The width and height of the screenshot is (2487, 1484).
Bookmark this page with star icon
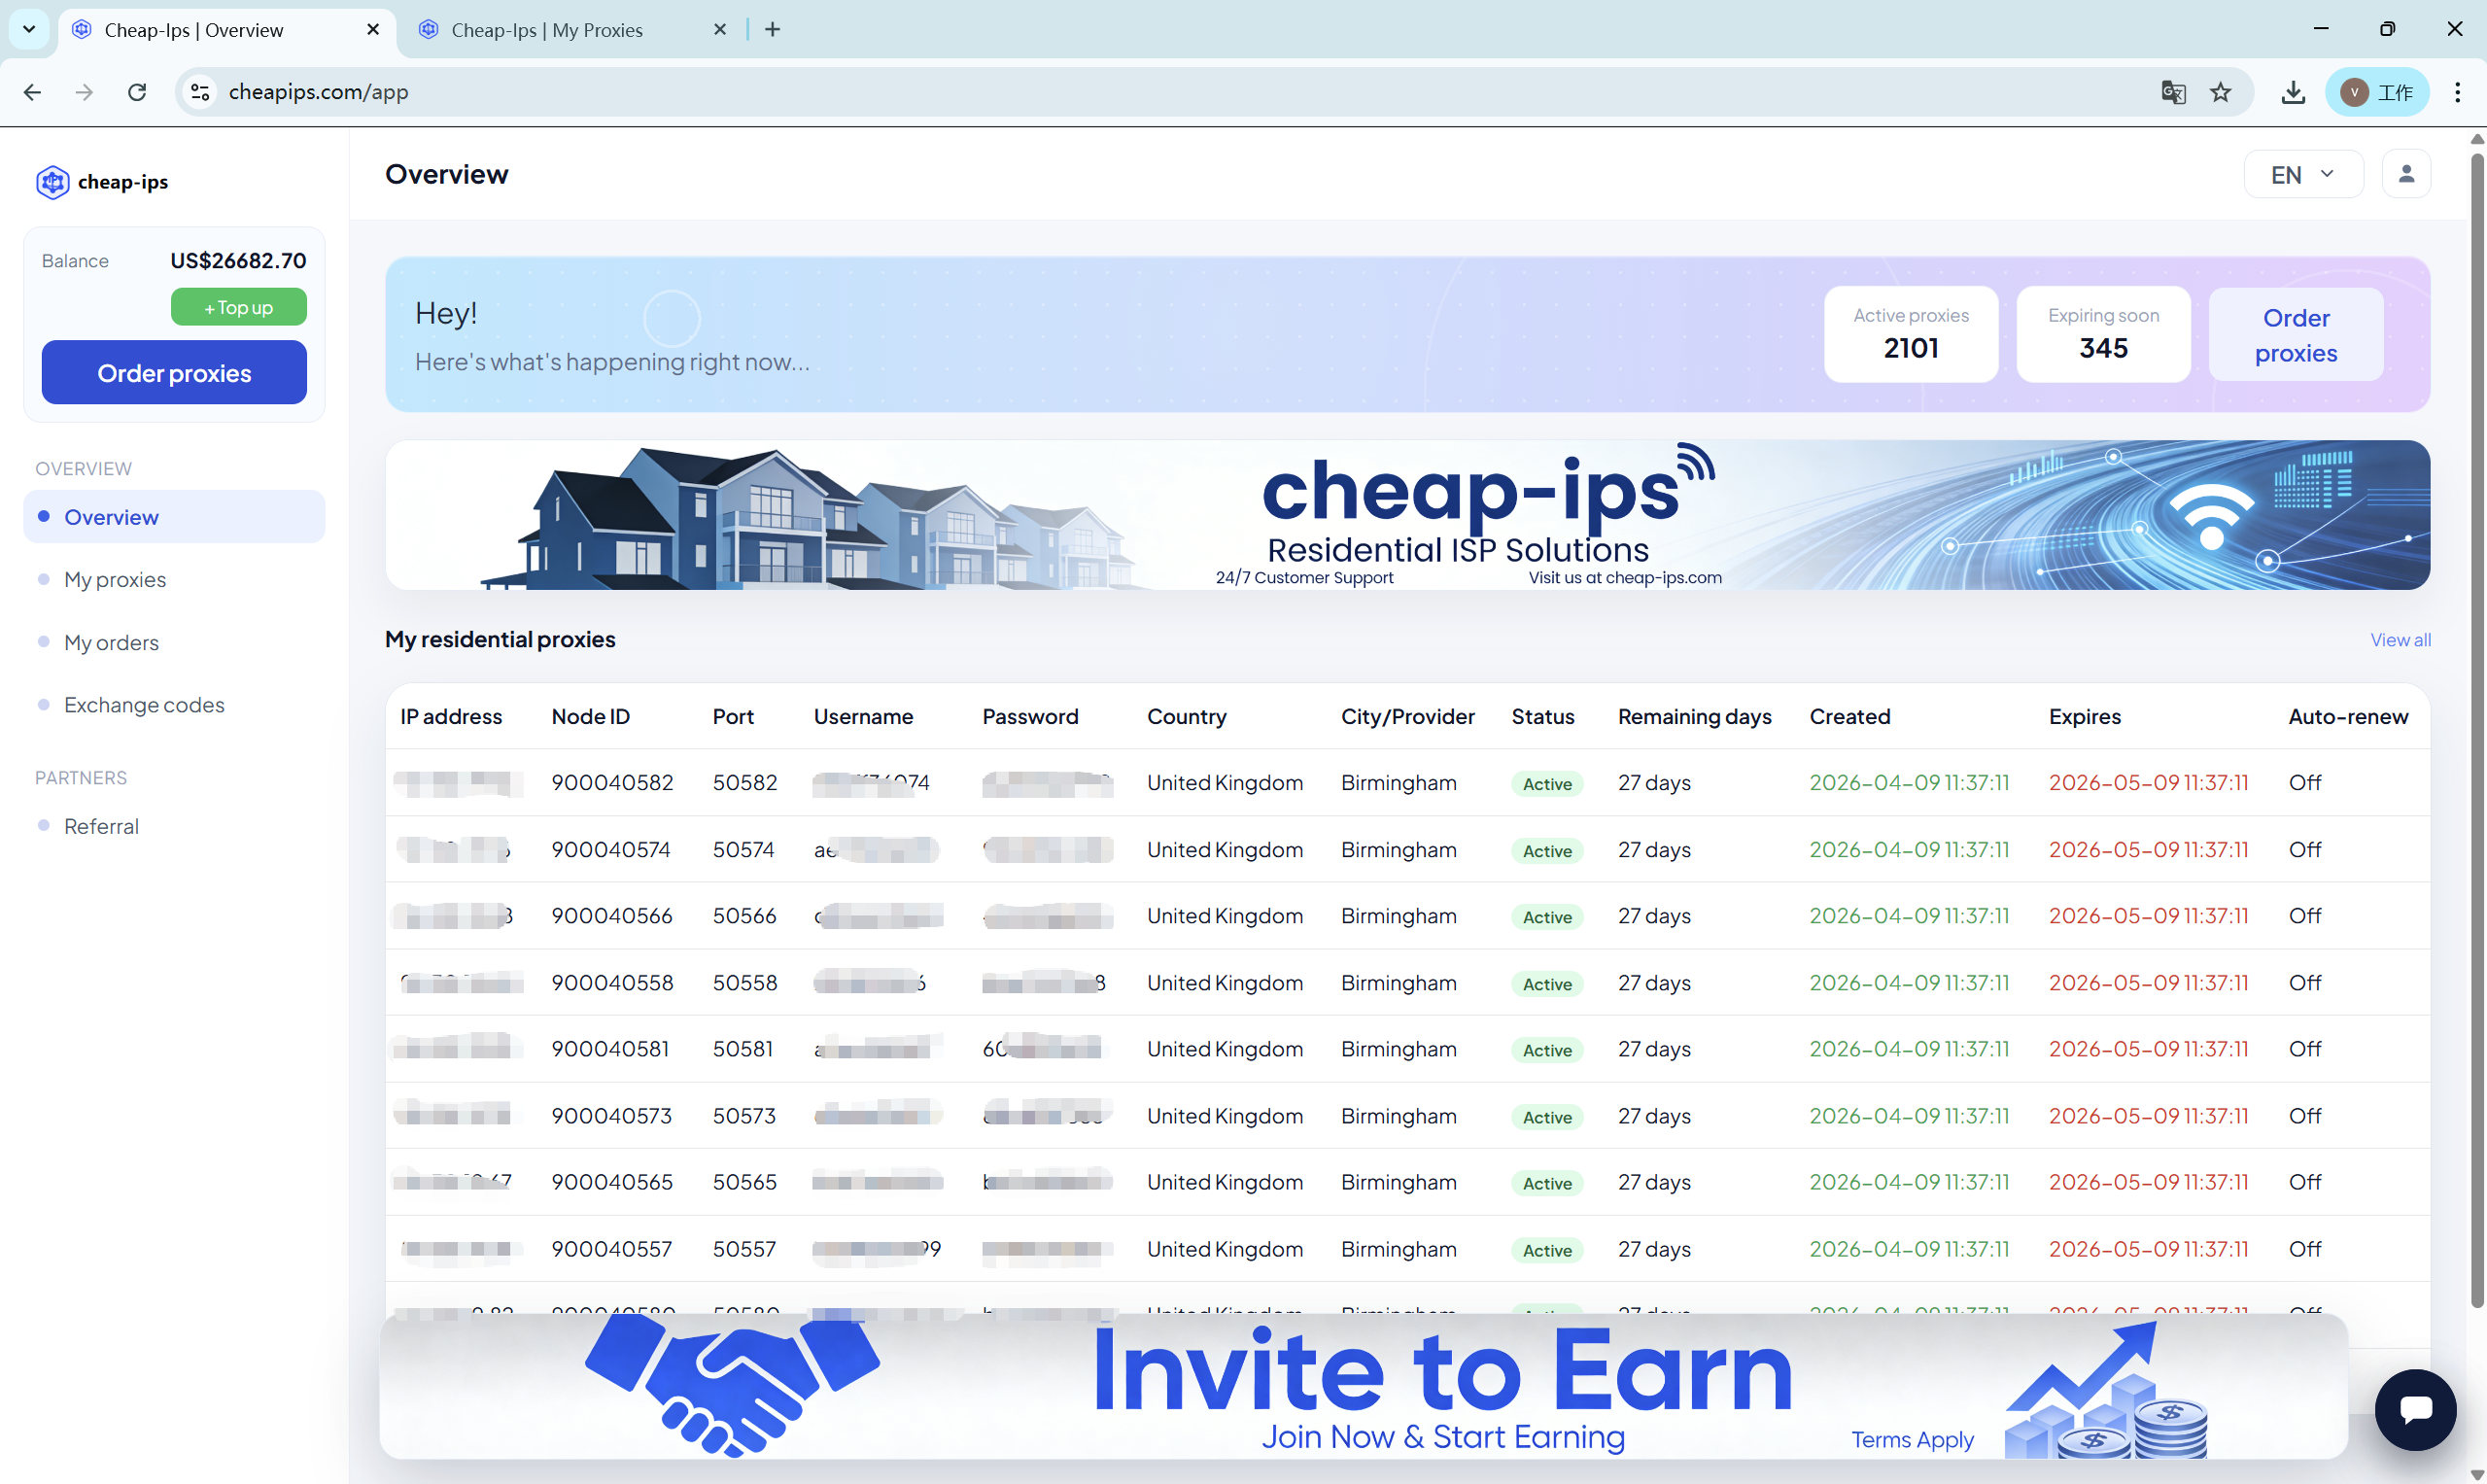click(x=2220, y=92)
